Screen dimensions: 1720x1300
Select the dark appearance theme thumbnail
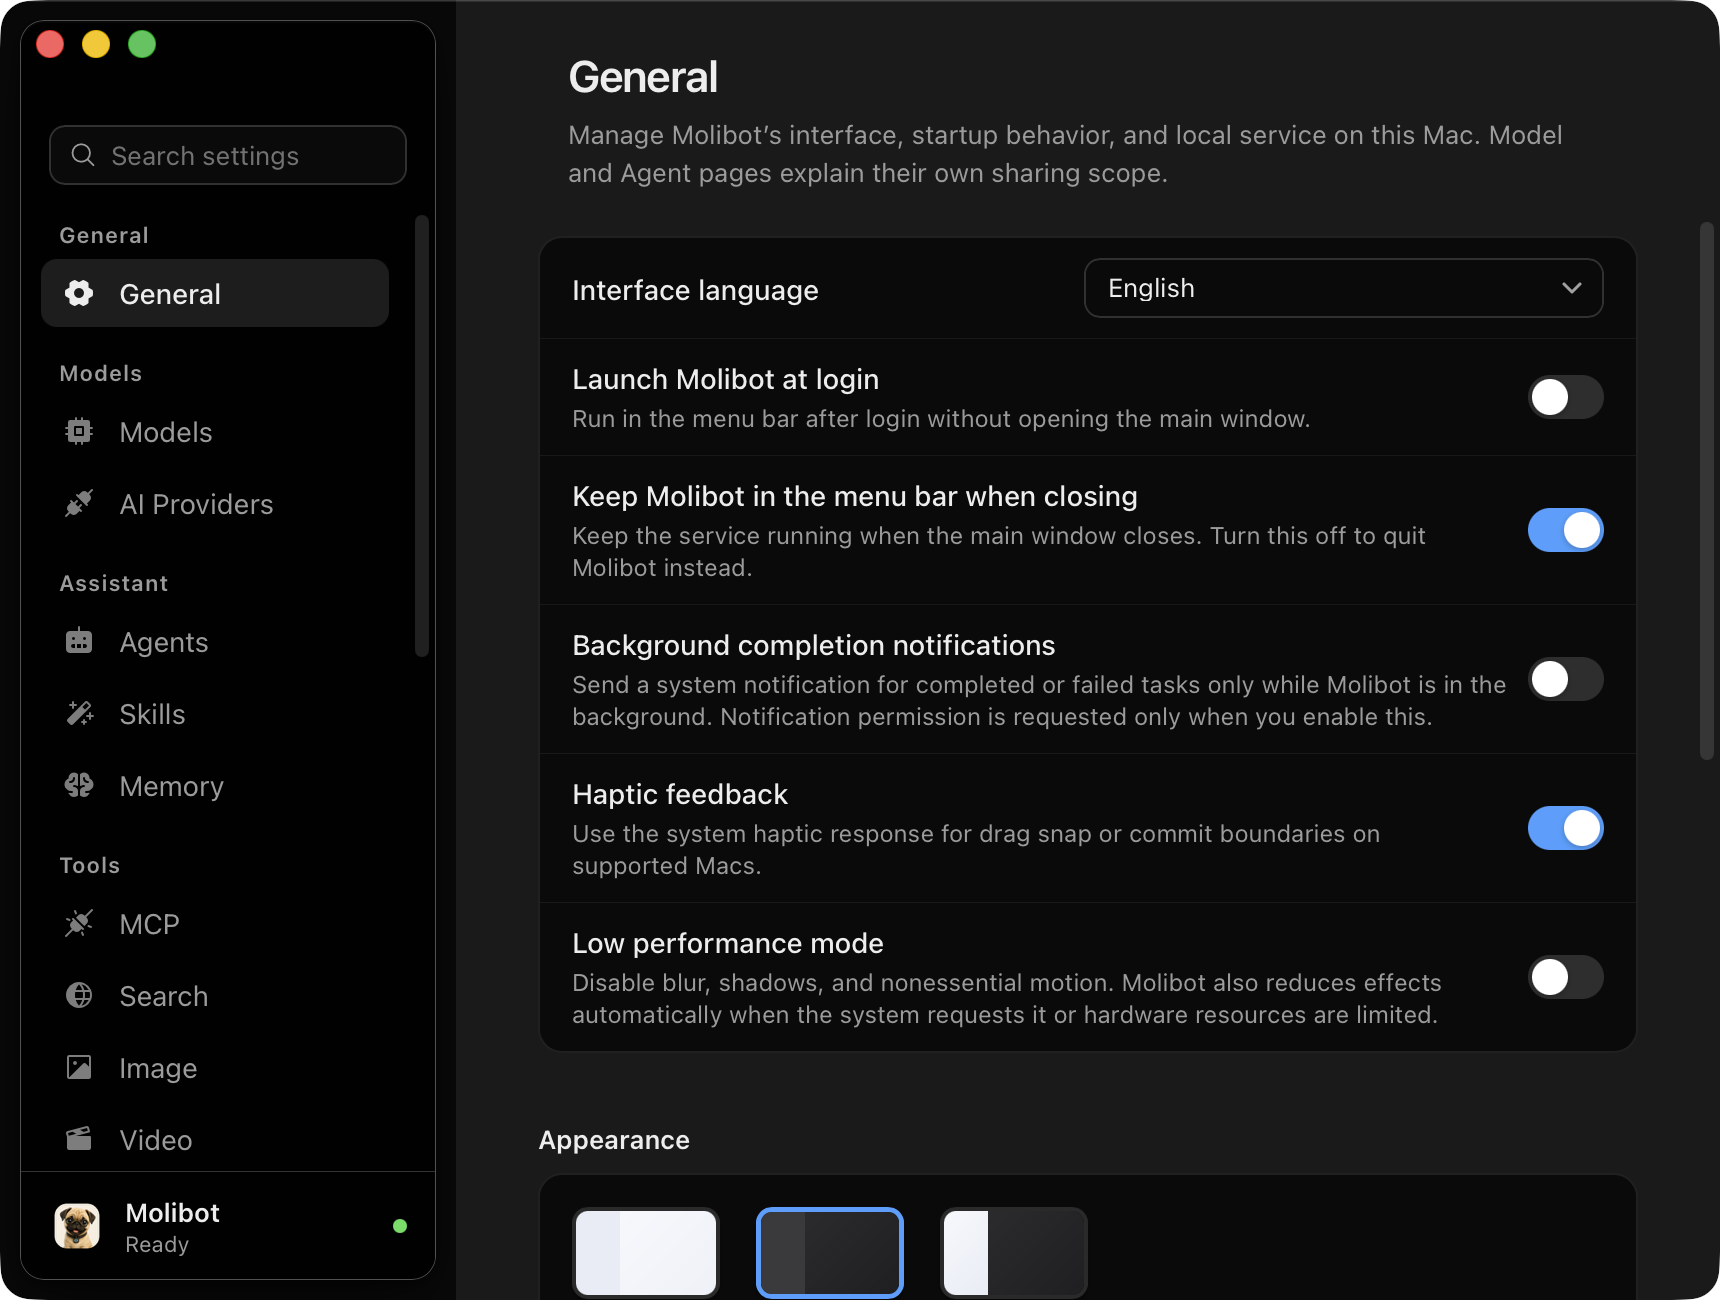tap(830, 1253)
